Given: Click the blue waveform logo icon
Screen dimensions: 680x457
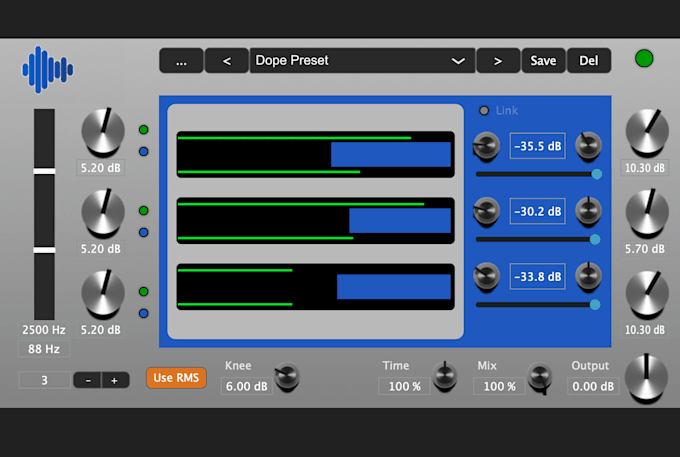Looking at the screenshot, I should point(48,69).
